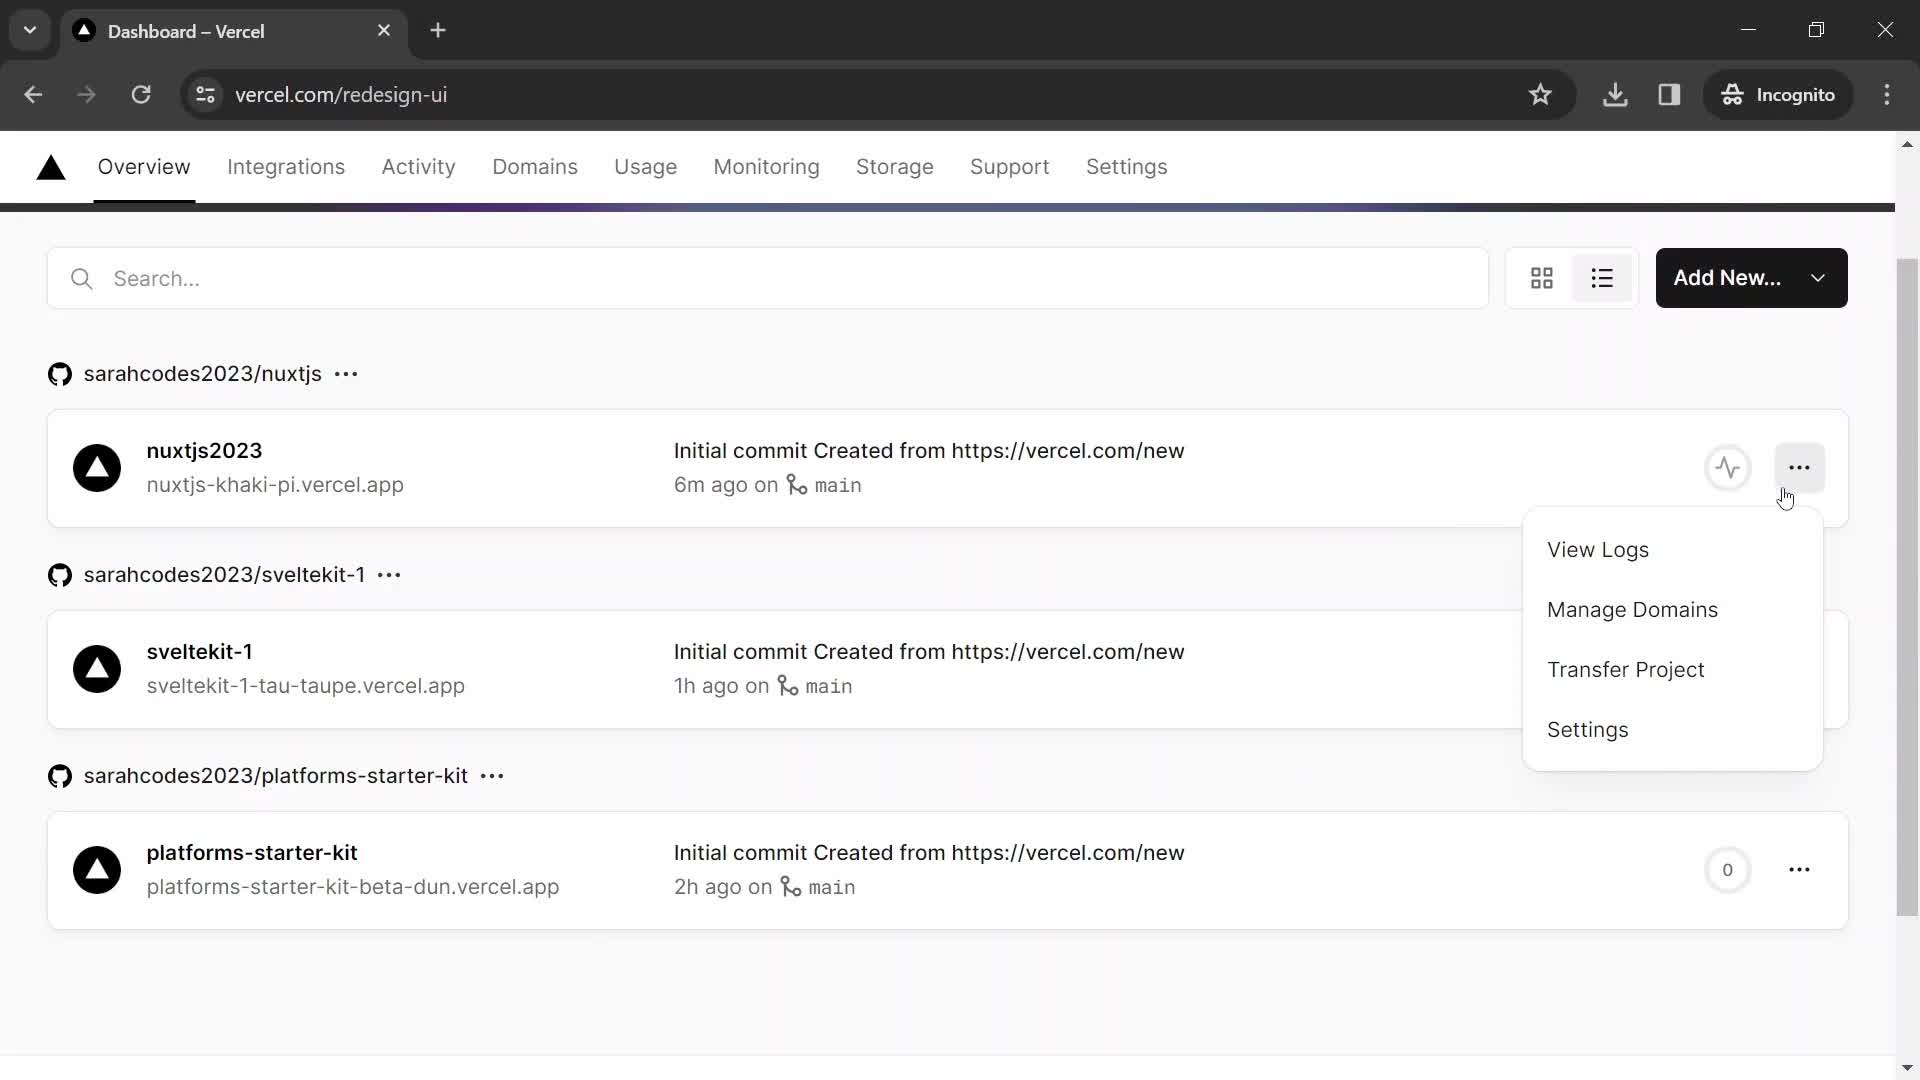Open the platforms-starter-kit project
This screenshot has height=1080, width=1920.
coord(252,853)
